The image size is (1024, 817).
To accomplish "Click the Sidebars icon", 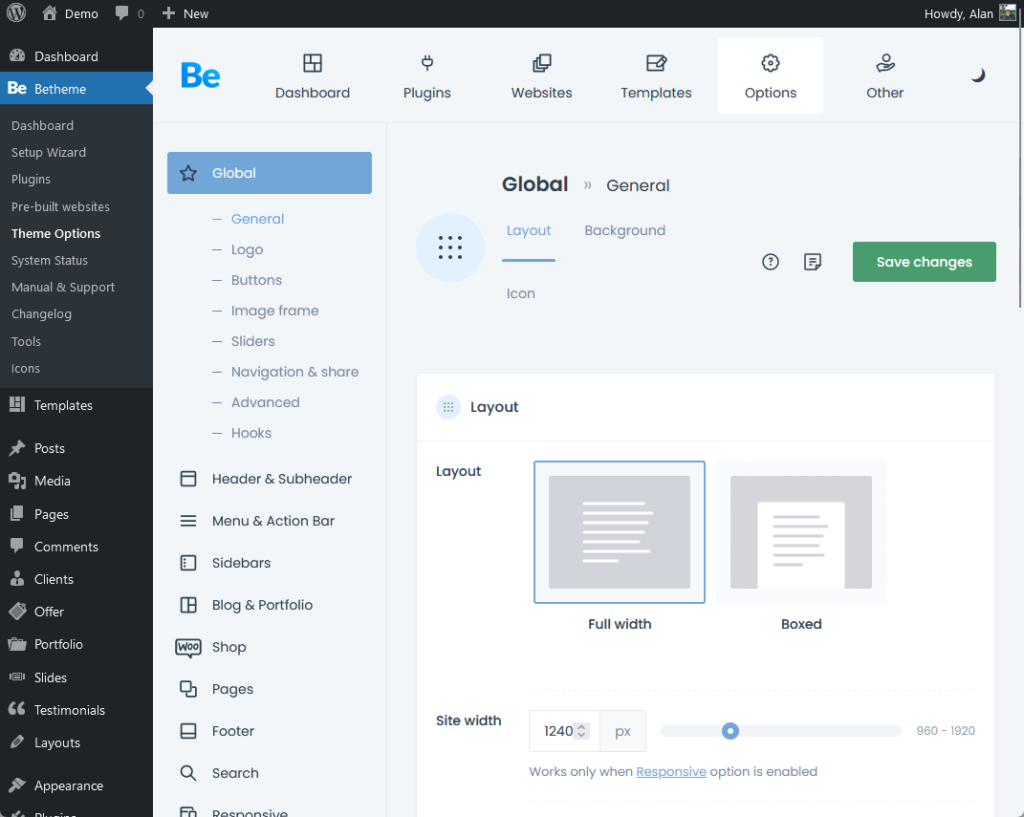I will (x=188, y=562).
